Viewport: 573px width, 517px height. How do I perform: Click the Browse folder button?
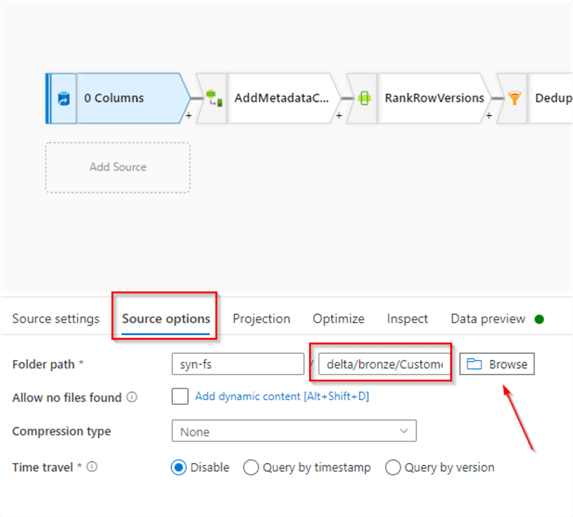[497, 364]
